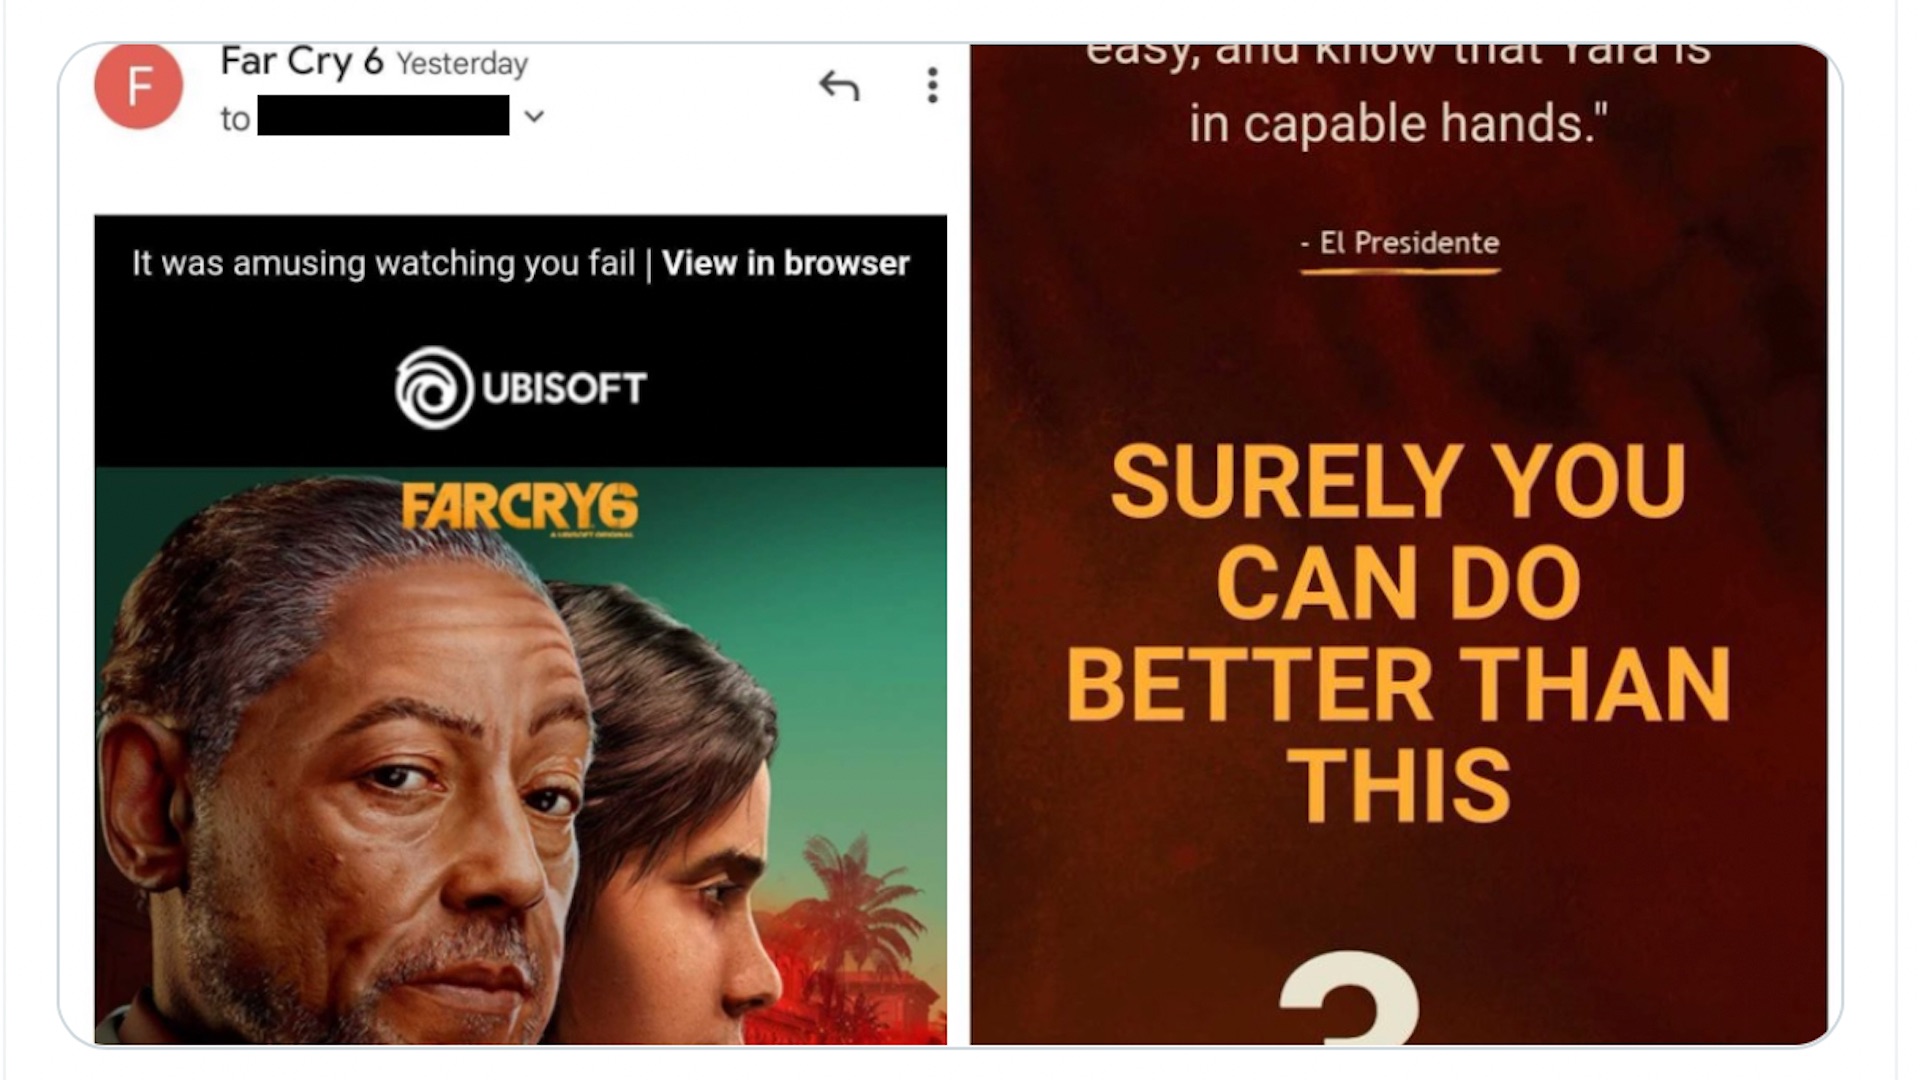Screen dimensions: 1920x1080
Task: Click the Far Cry 6 game logo
Action: click(520, 508)
